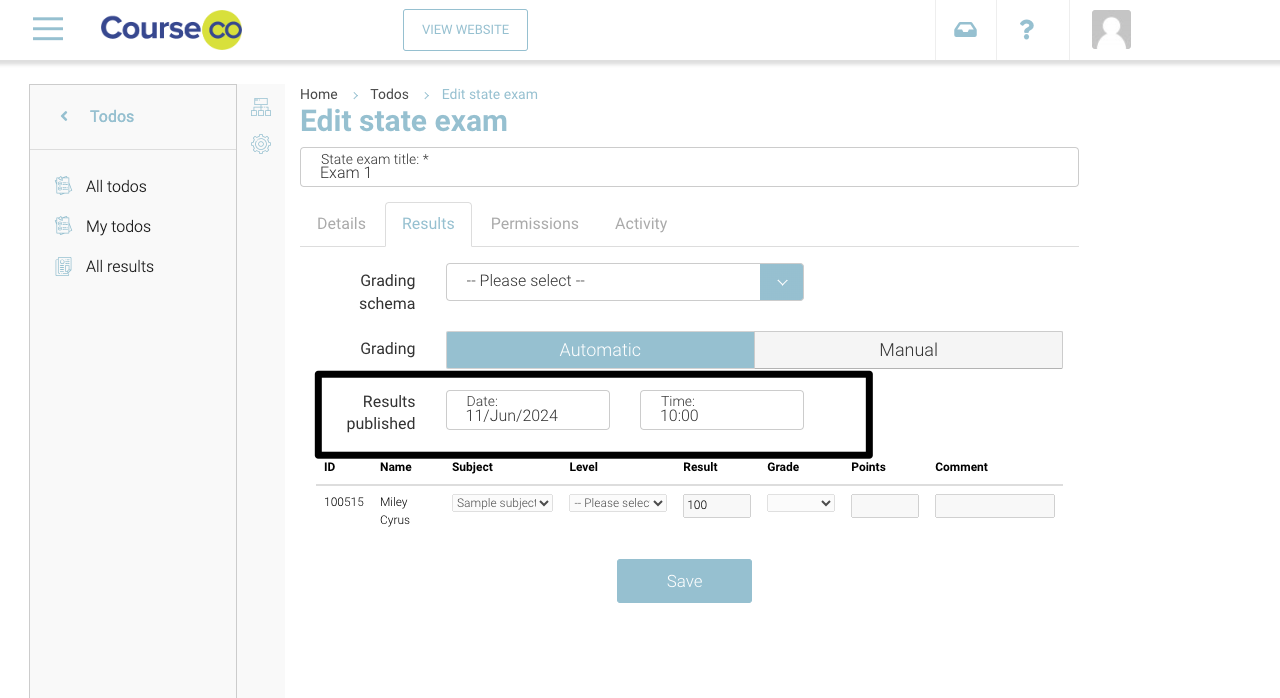Open the Grade dropdown in the results row

800,503
